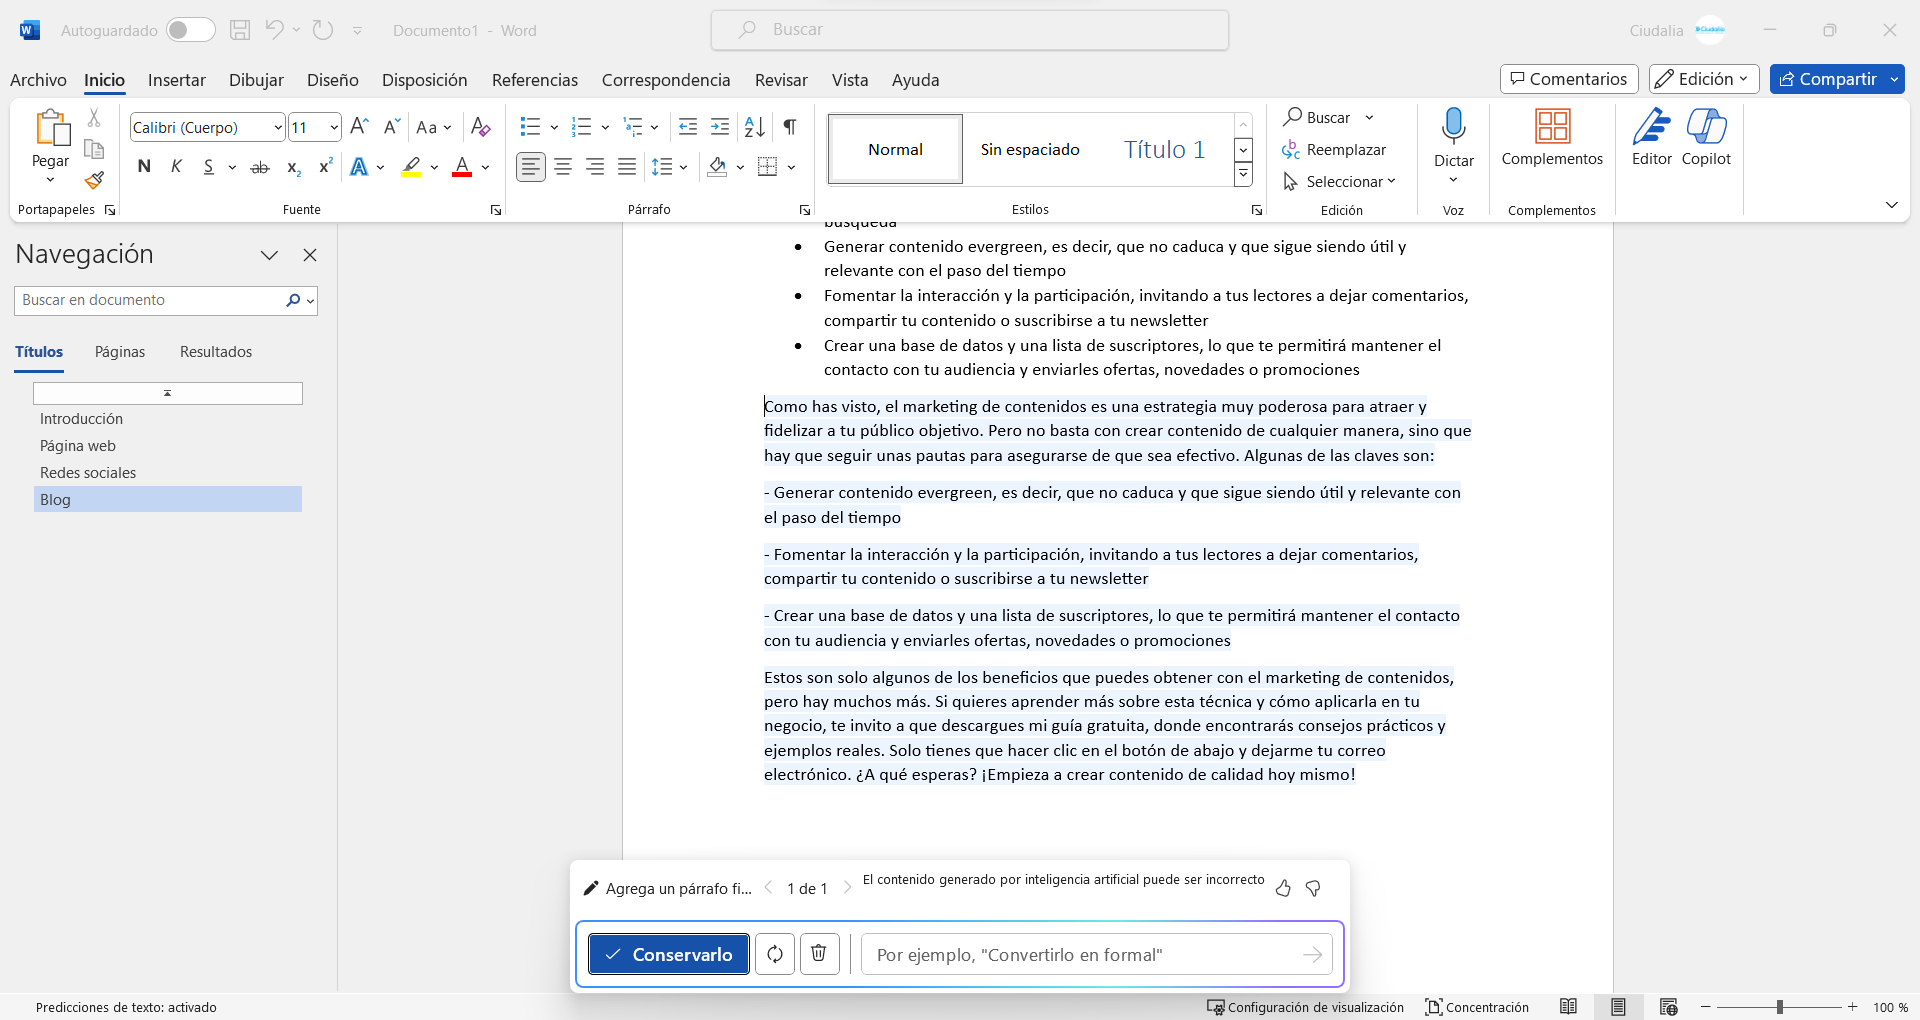Discard Copilot draft with trash icon

pos(819,954)
